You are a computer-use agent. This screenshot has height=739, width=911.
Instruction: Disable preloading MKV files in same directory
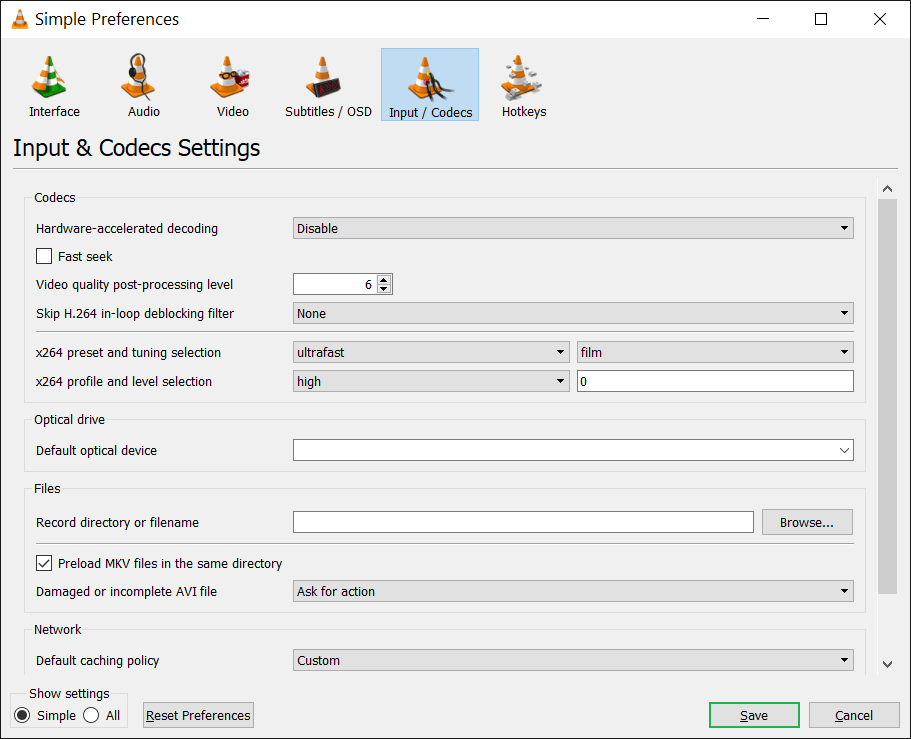(x=44, y=563)
